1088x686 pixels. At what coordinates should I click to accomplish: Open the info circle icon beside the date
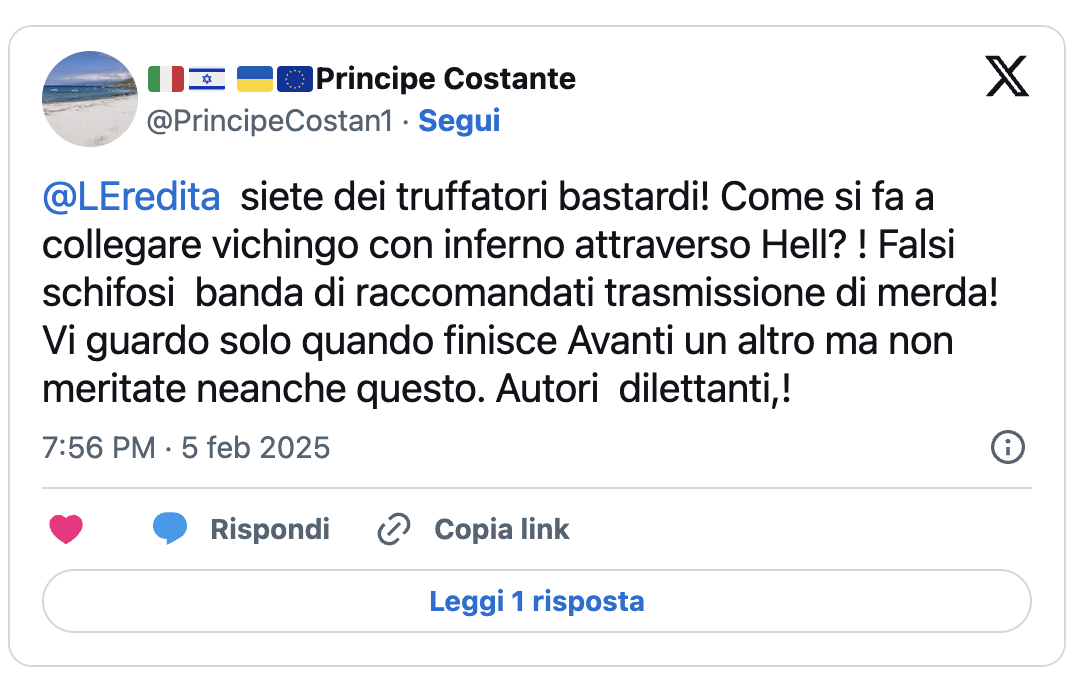[1008, 447]
